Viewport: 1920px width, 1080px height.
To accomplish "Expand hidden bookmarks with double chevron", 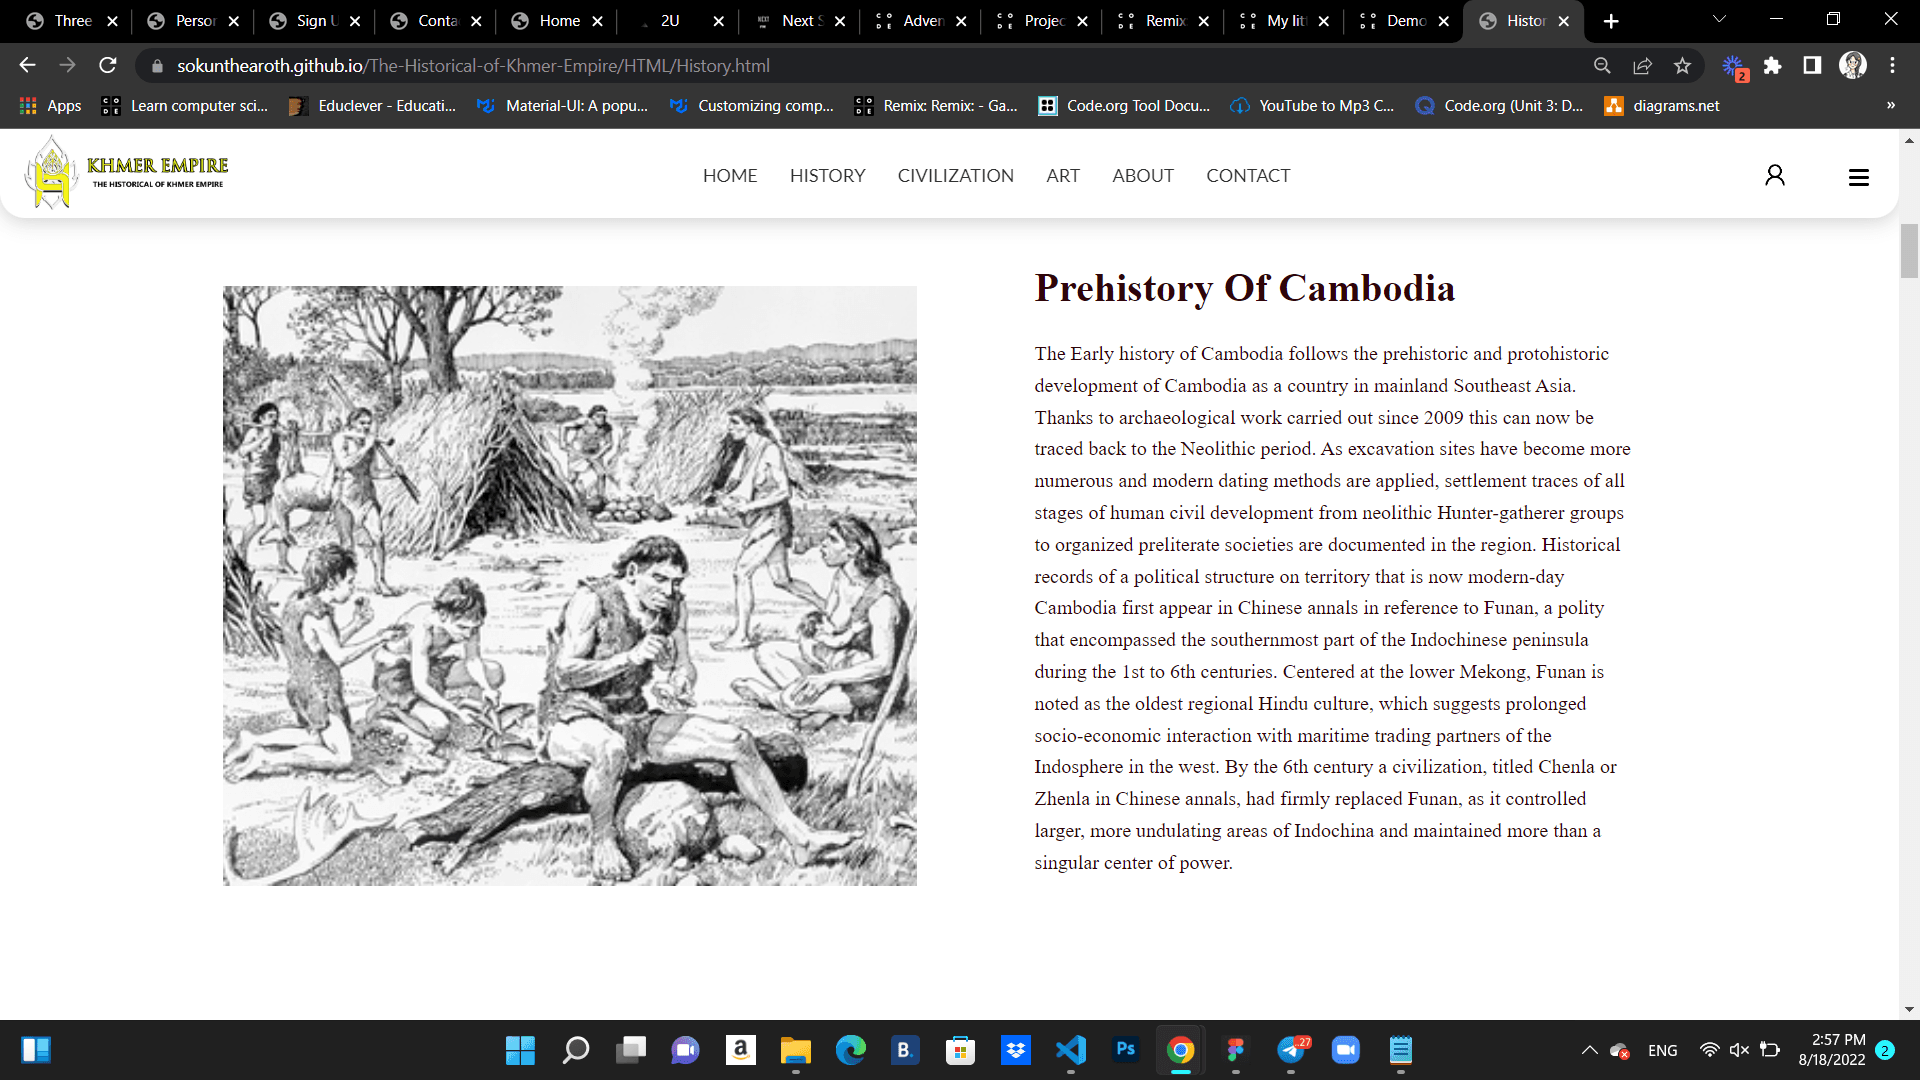I will click(1891, 105).
